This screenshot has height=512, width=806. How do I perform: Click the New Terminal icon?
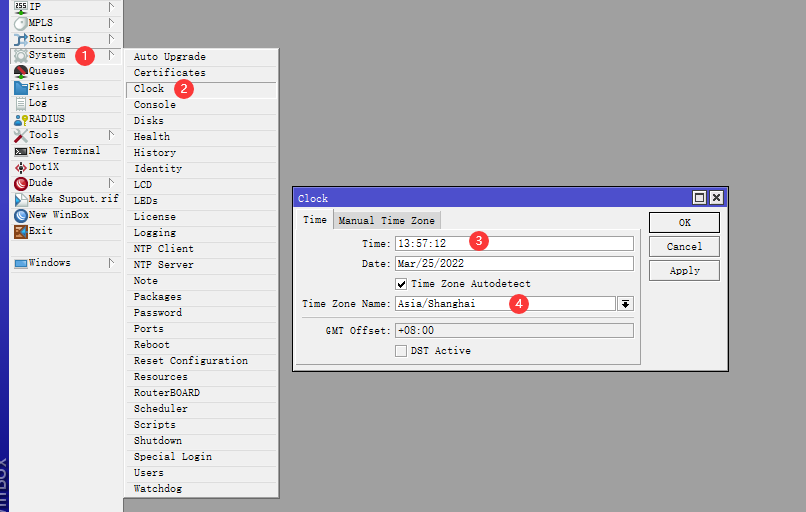click(x=21, y=151)
